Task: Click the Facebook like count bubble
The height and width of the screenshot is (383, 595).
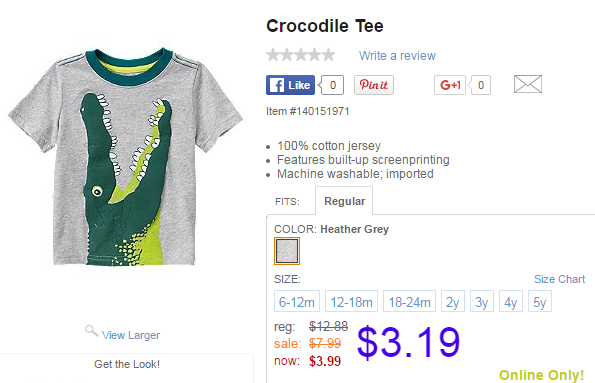Action: coord(332,85)
